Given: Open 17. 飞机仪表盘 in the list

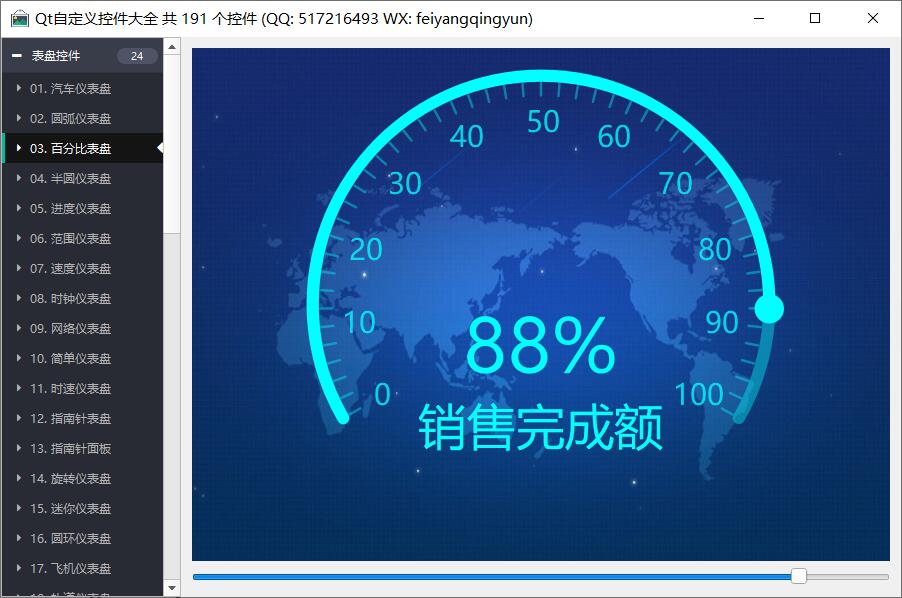Looking at the screenshot, I should coord(70,569).
